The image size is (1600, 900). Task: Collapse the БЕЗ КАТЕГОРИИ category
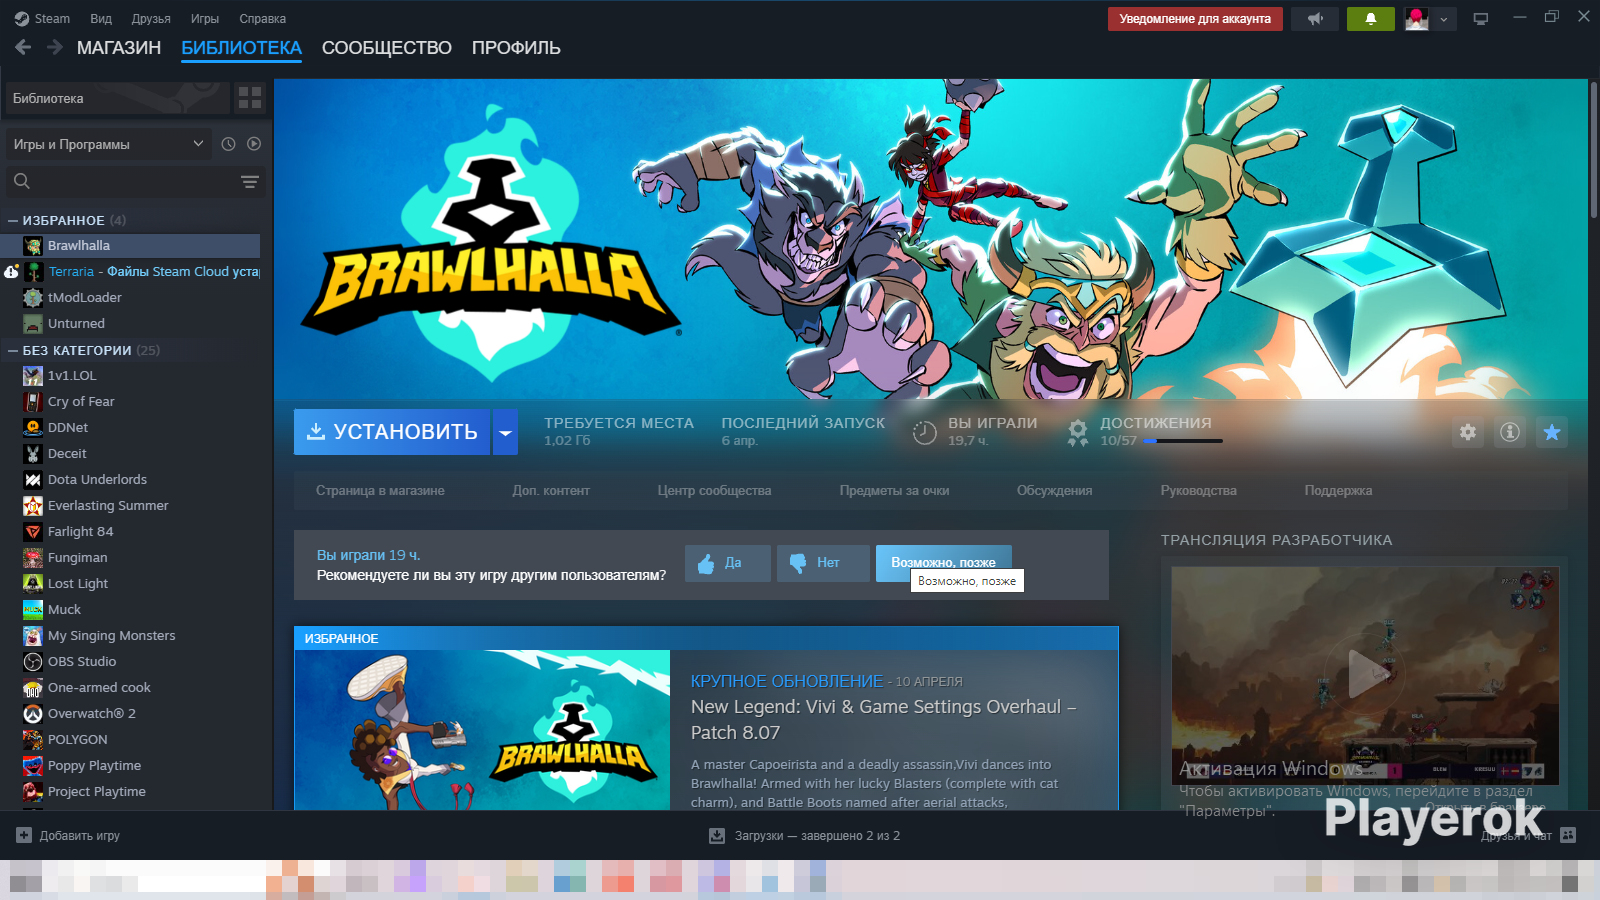[x=13, y=350]
